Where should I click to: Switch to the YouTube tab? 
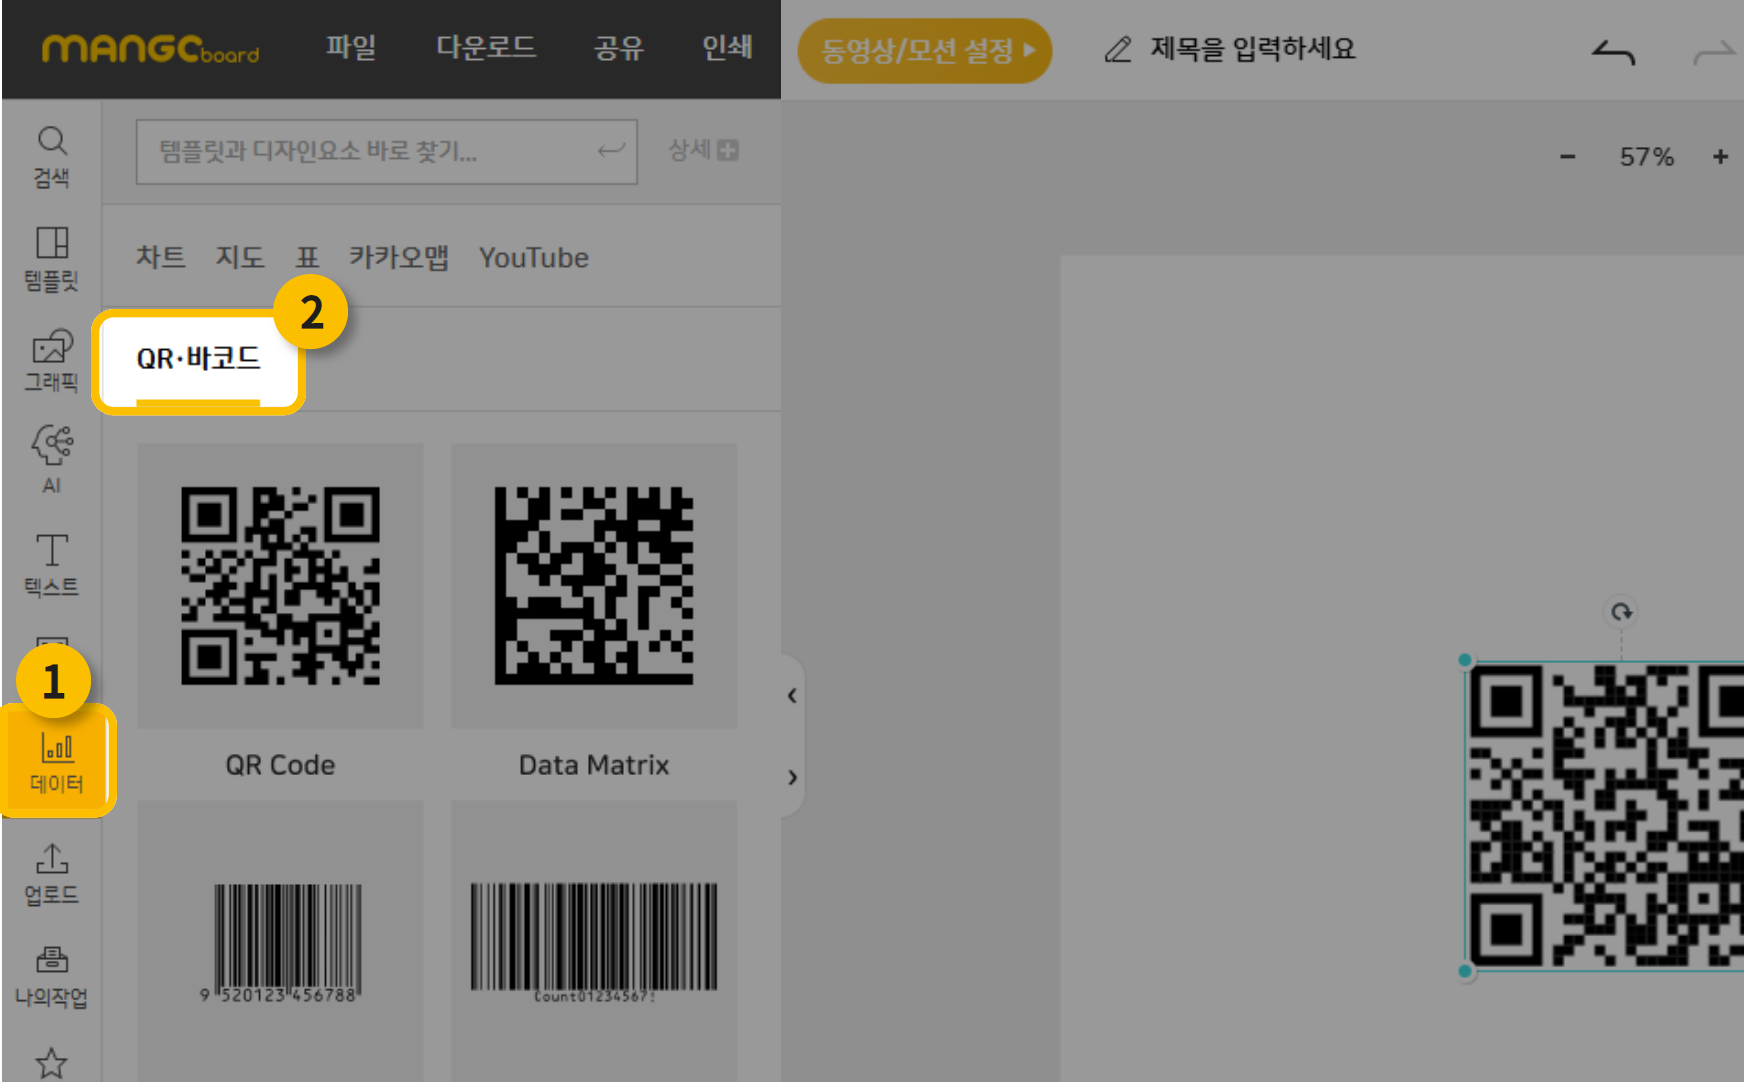(x=534, y=257)
